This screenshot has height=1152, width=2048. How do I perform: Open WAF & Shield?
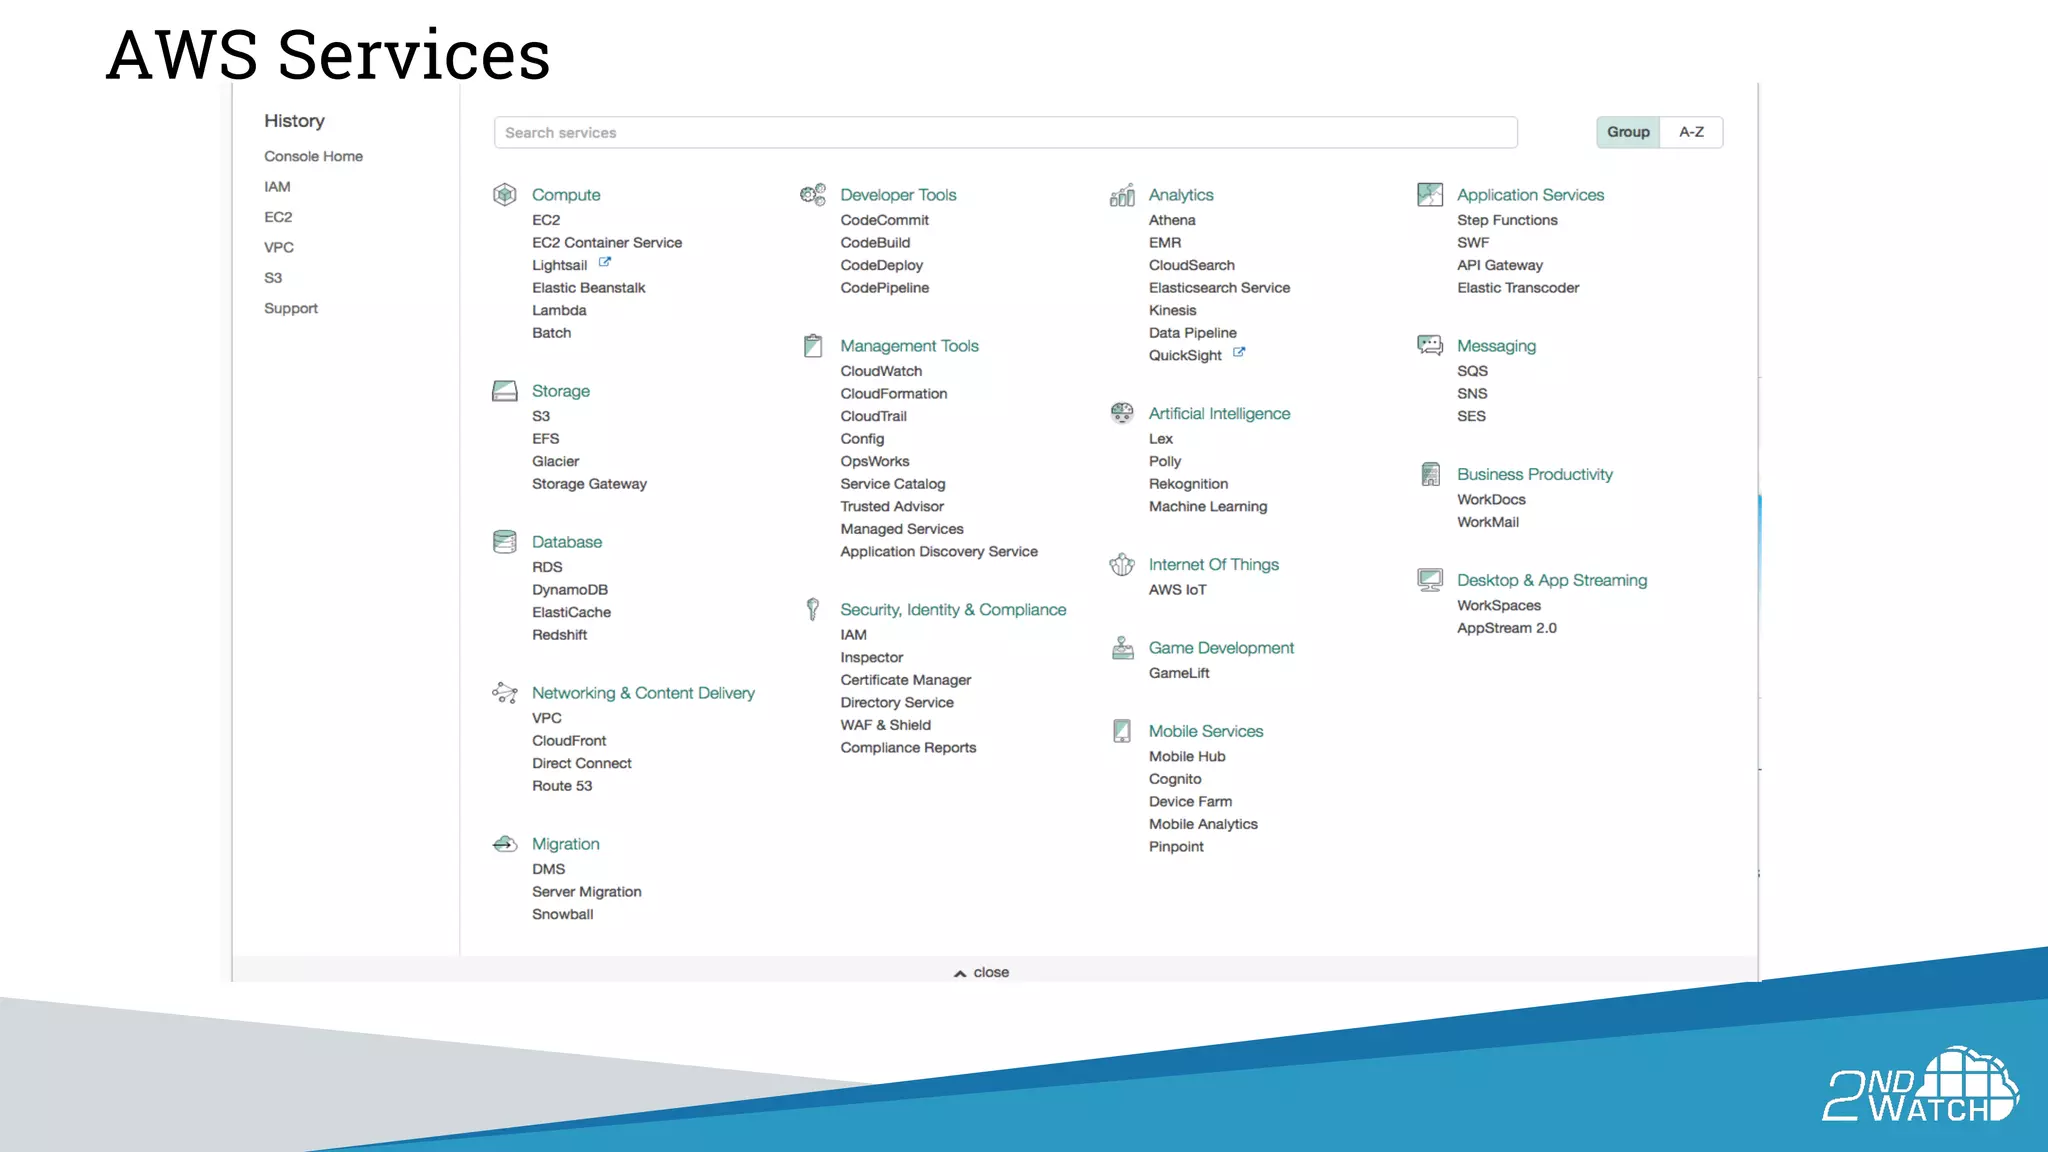[x=885, y=725]
